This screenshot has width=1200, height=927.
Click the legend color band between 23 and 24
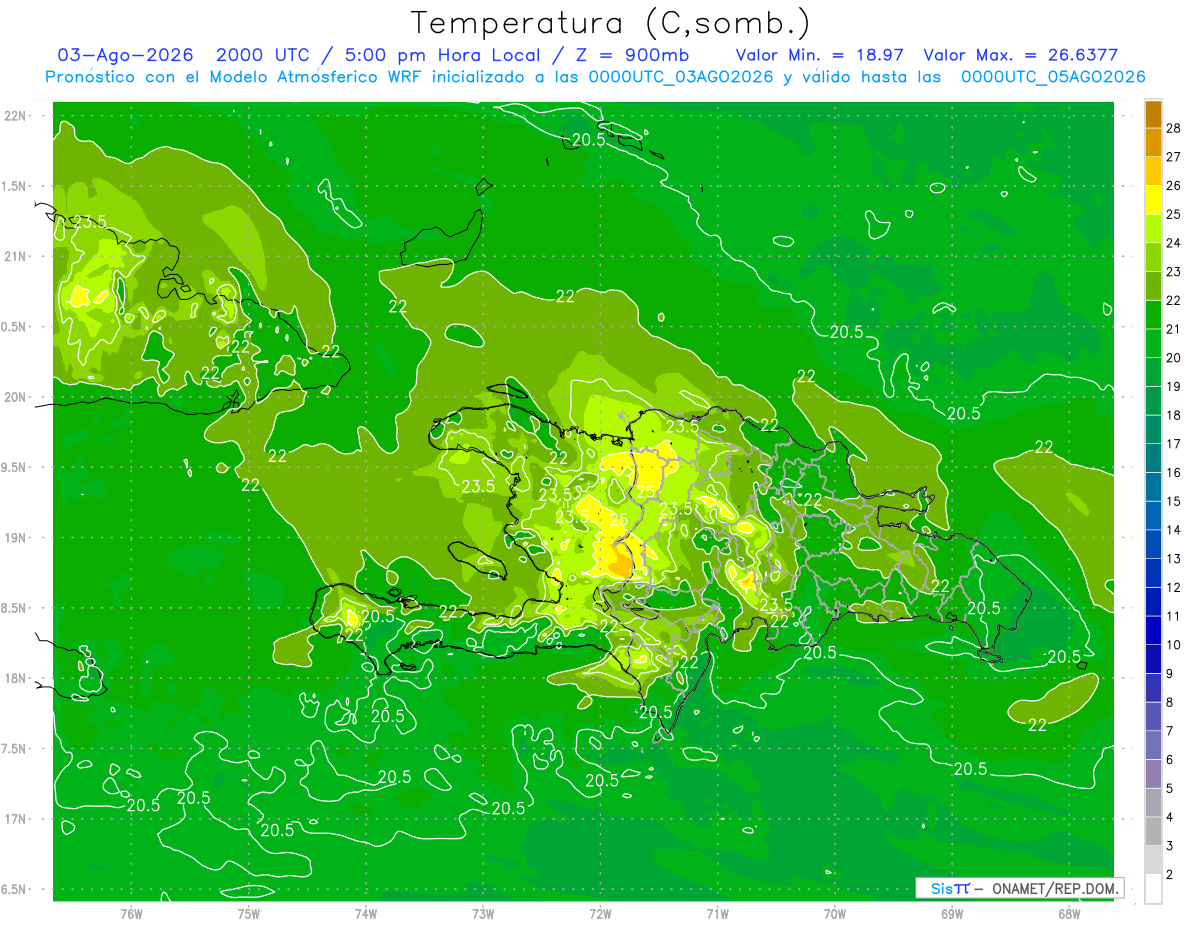[1153, 257]
